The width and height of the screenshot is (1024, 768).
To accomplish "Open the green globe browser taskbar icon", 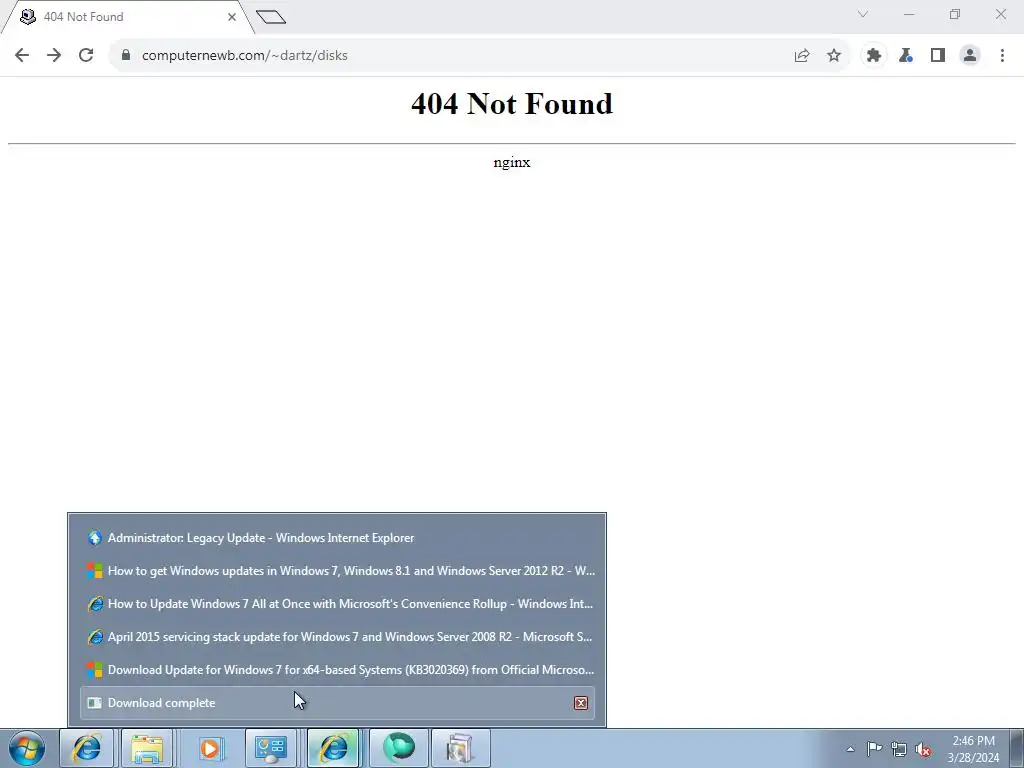I will tap(398, 748).
